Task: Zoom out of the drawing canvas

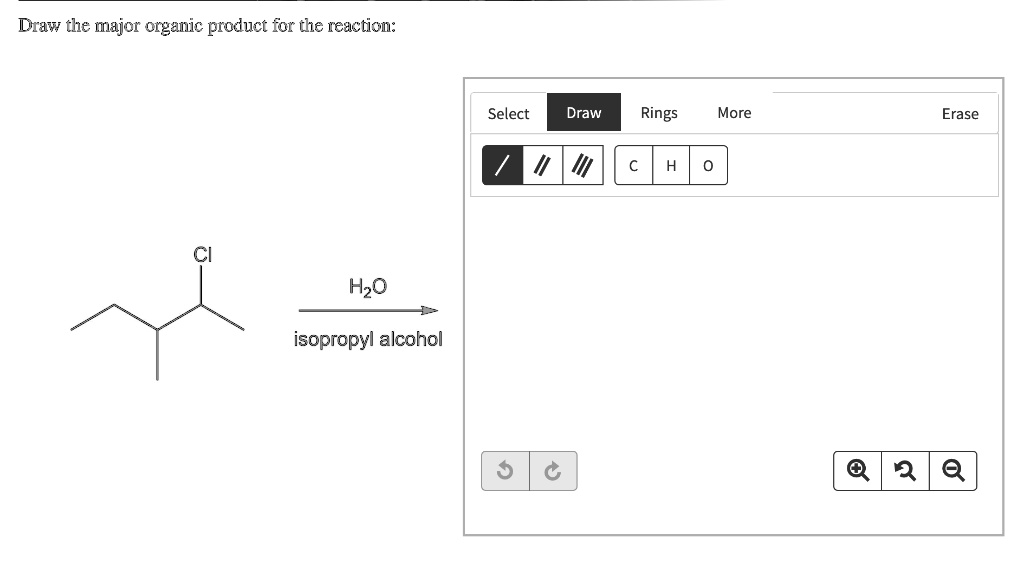Action: point(950,470)
